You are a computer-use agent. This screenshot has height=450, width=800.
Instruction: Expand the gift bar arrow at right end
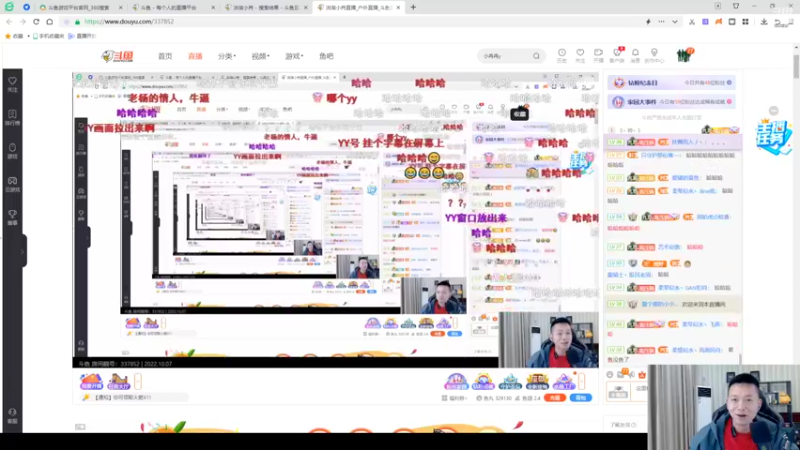pyautogui.click(x=582, y=381)
